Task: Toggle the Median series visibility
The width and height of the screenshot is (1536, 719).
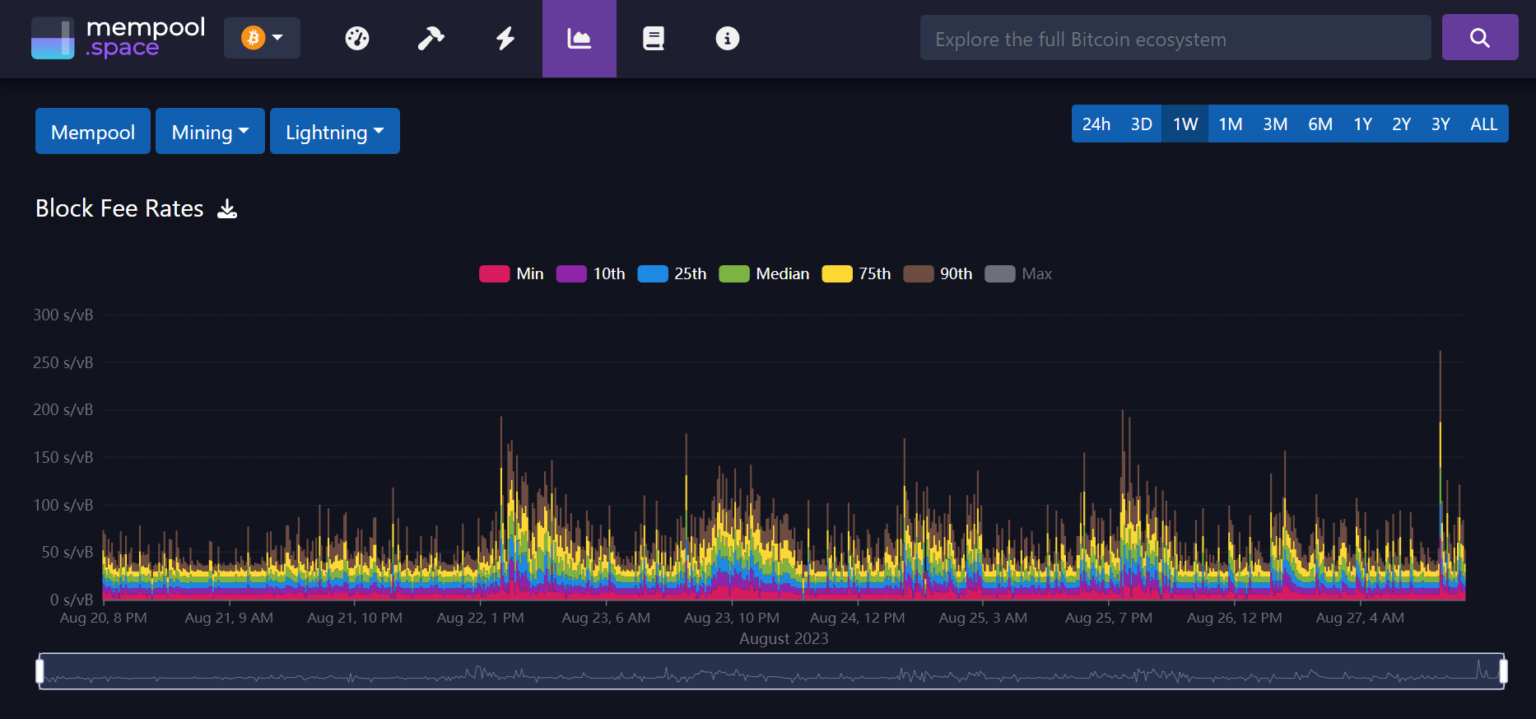Action: coord(764,273)
